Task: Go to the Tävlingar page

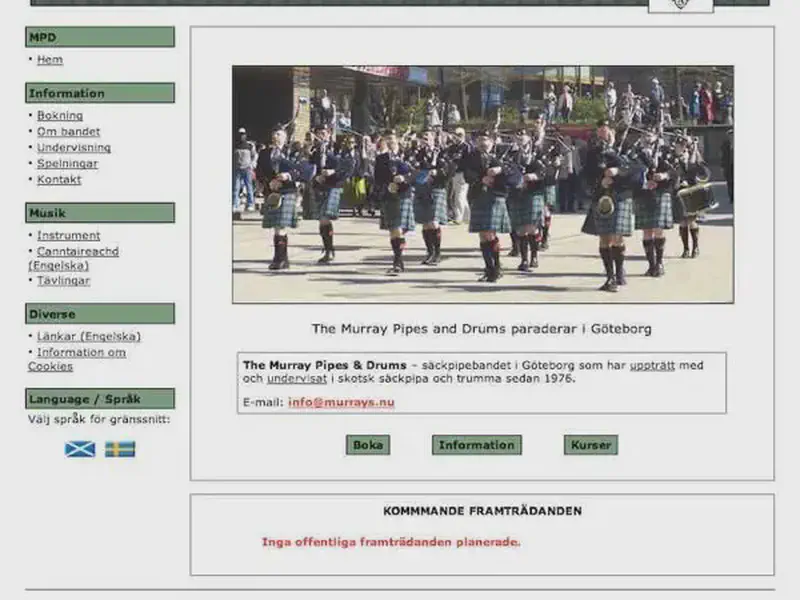Action: [63, 281]
